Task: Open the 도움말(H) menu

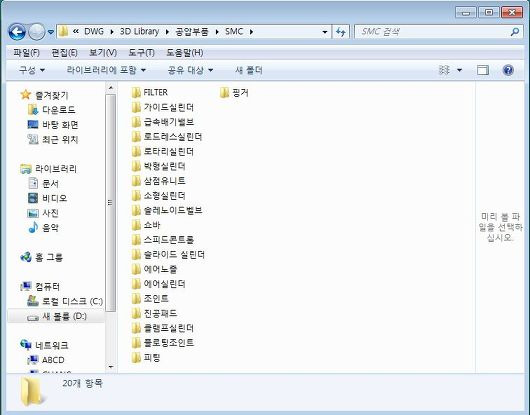Action: [185, 53]
